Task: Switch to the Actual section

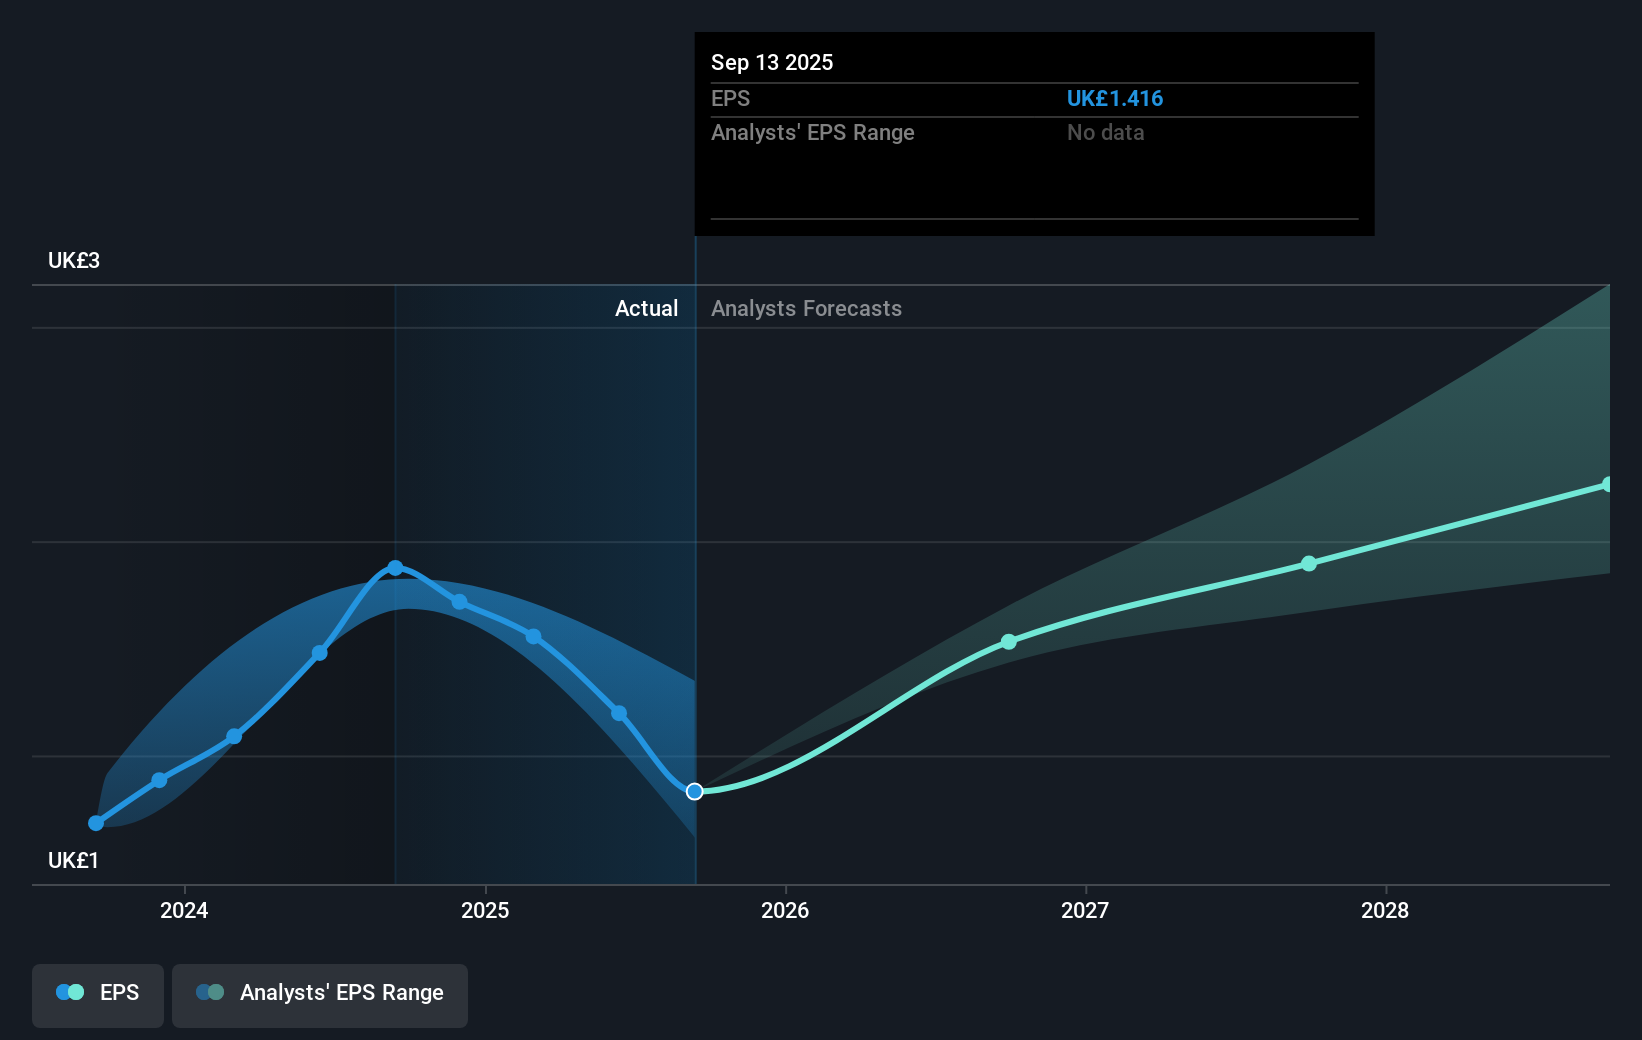Action: point(646,308)
